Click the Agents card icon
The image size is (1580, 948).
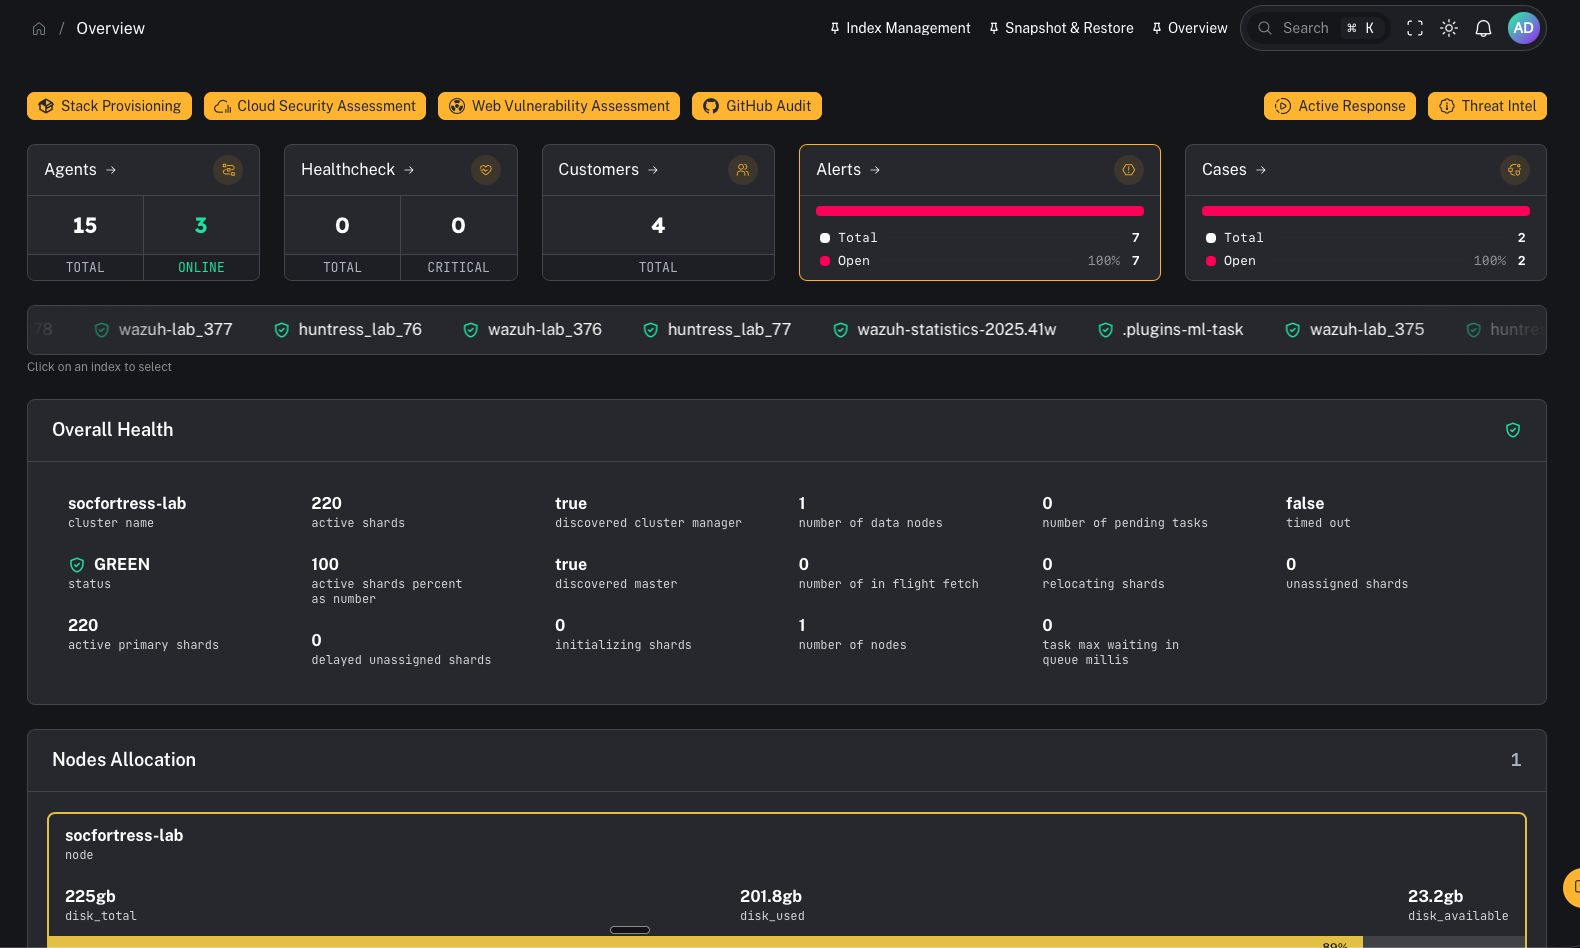[x=228, y=170]
